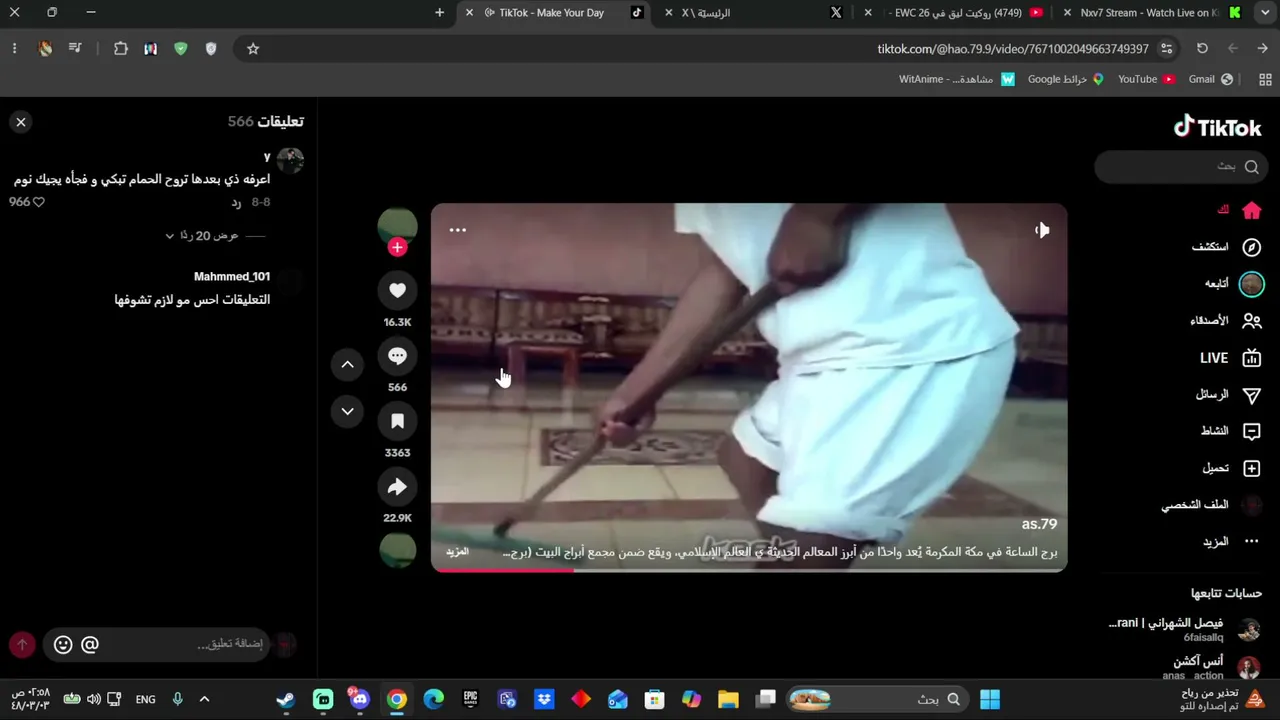
Task: Open a new browser tab
Action: point(439,13)
